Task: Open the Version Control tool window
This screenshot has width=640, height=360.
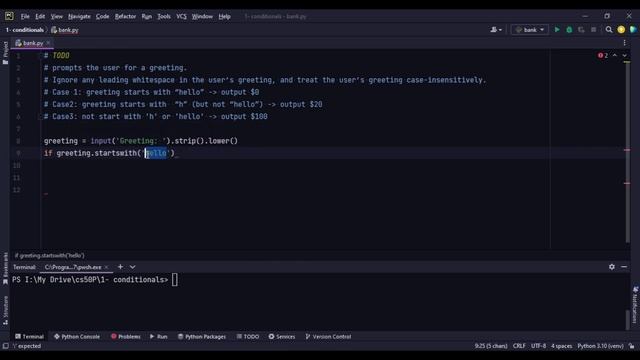Action: [x=328, y=337]
